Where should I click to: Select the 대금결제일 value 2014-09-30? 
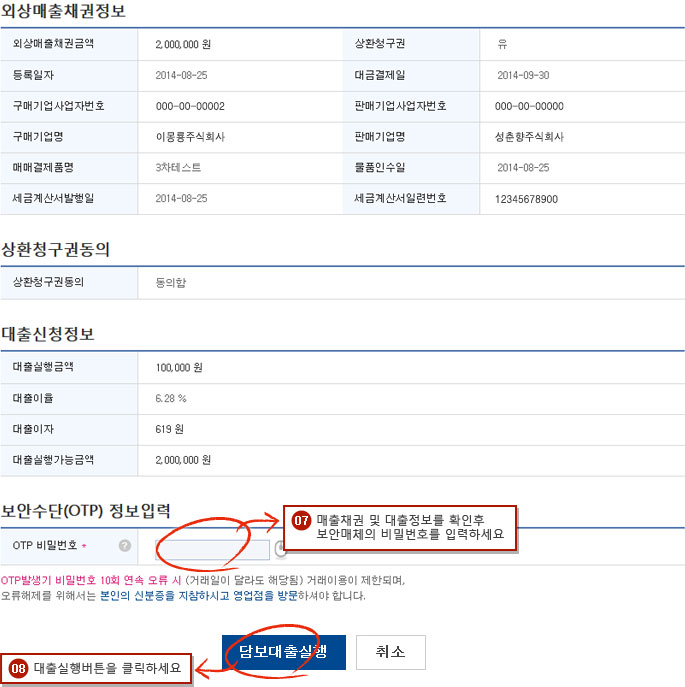pyautogui.click(x=523, y=75)
